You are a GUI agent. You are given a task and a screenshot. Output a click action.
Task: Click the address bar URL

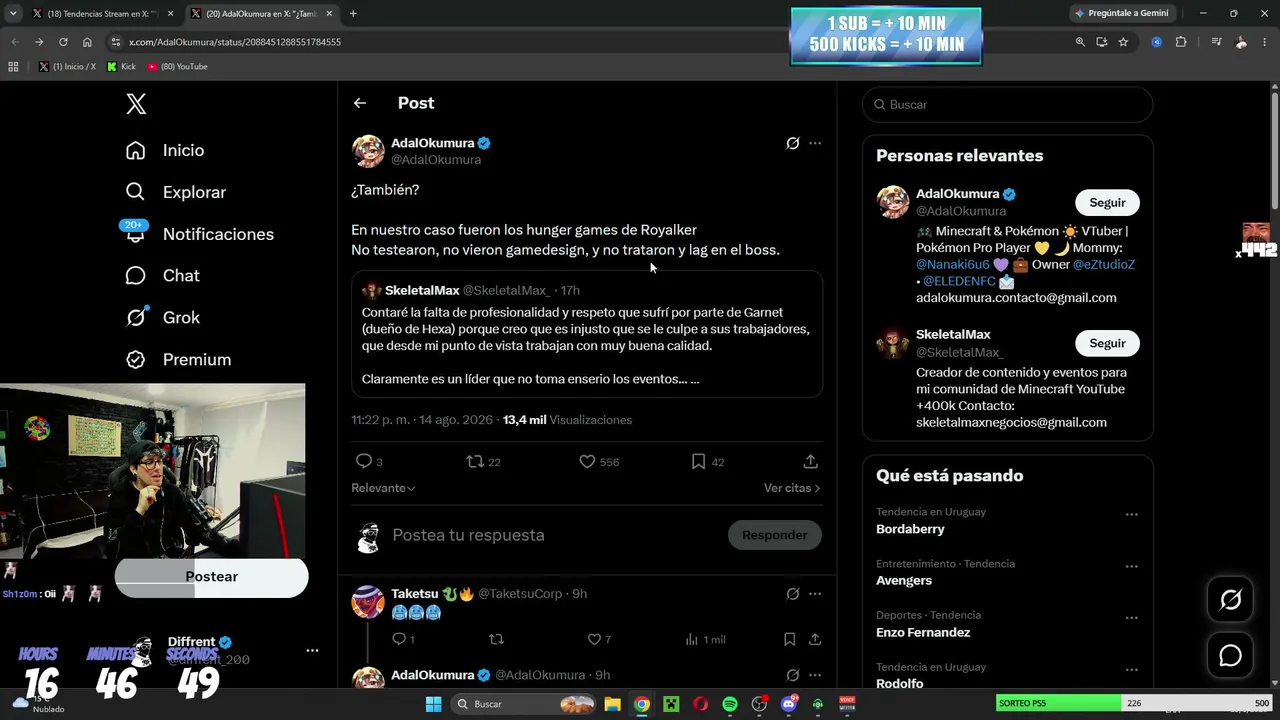coord(235,42)
